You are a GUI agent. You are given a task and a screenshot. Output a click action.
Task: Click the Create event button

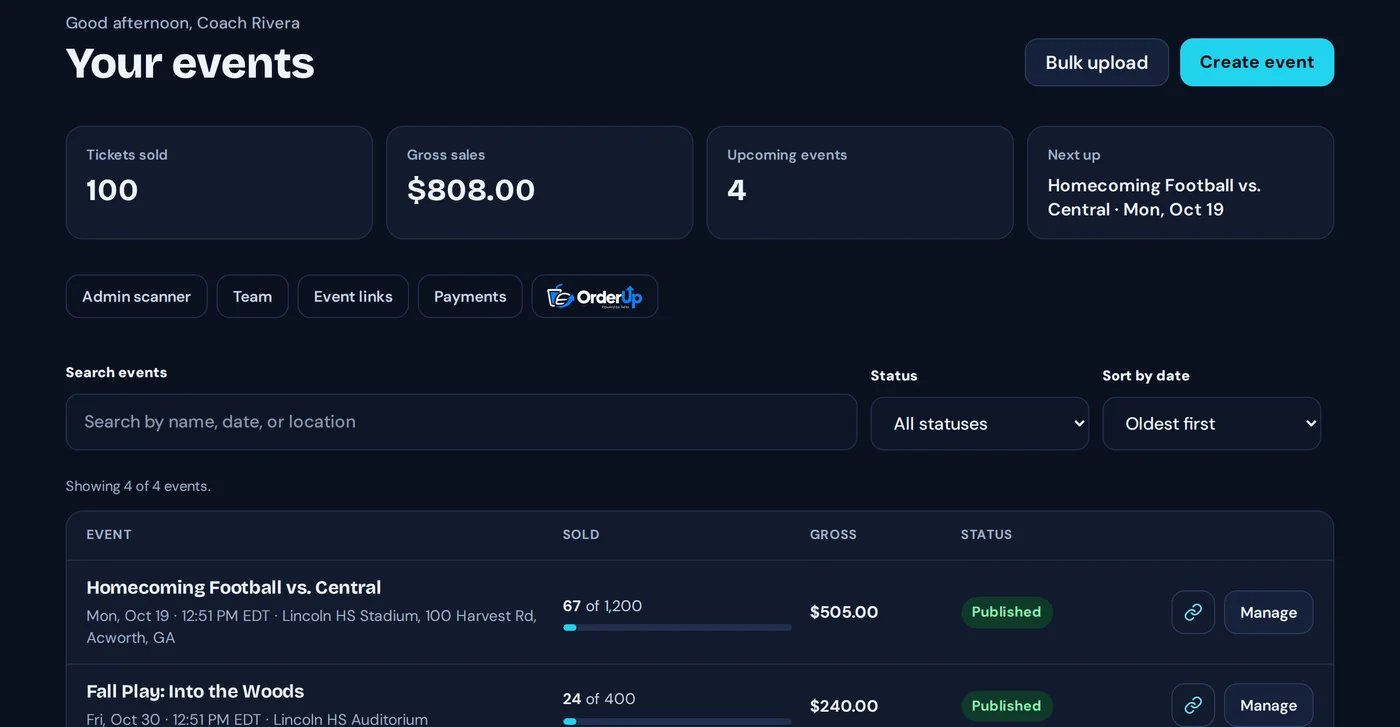(1257, 62)
